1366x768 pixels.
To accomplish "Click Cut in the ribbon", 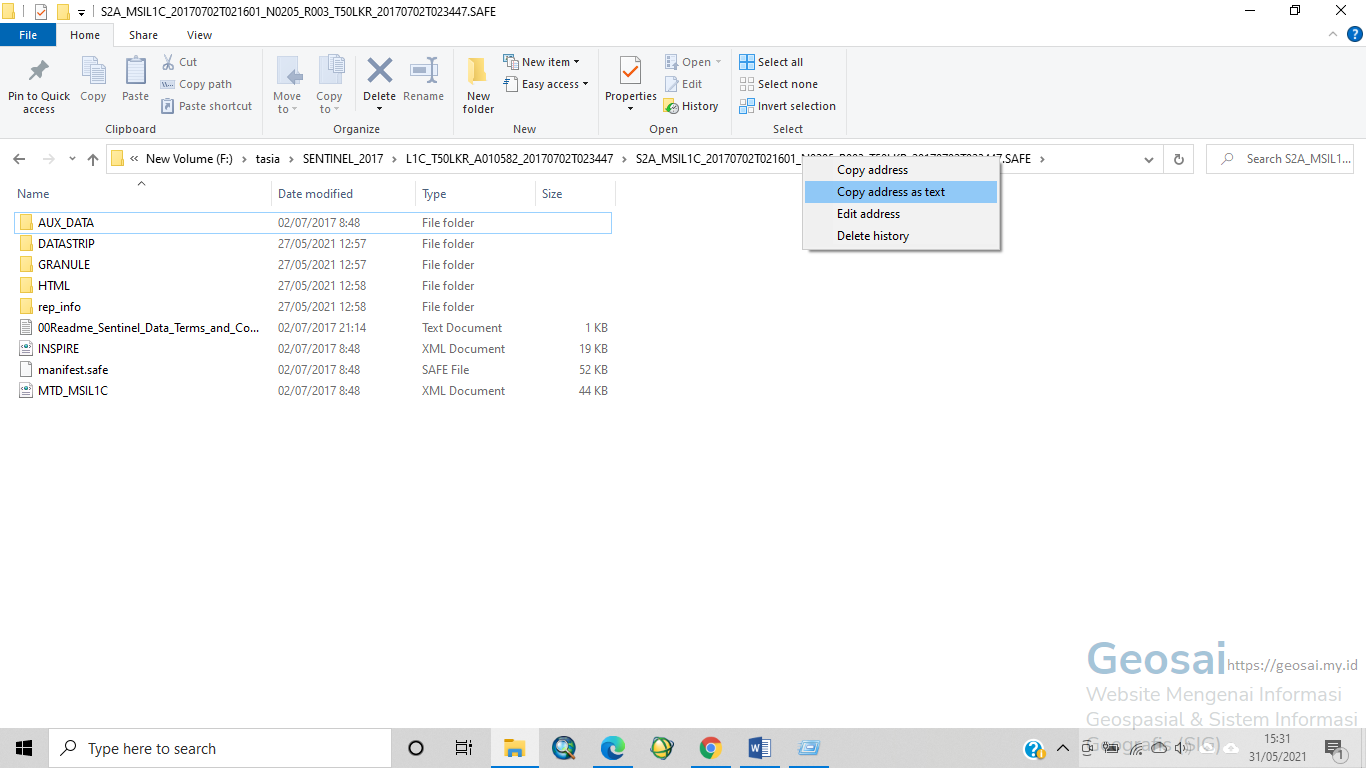I will (x=180, y=62).
